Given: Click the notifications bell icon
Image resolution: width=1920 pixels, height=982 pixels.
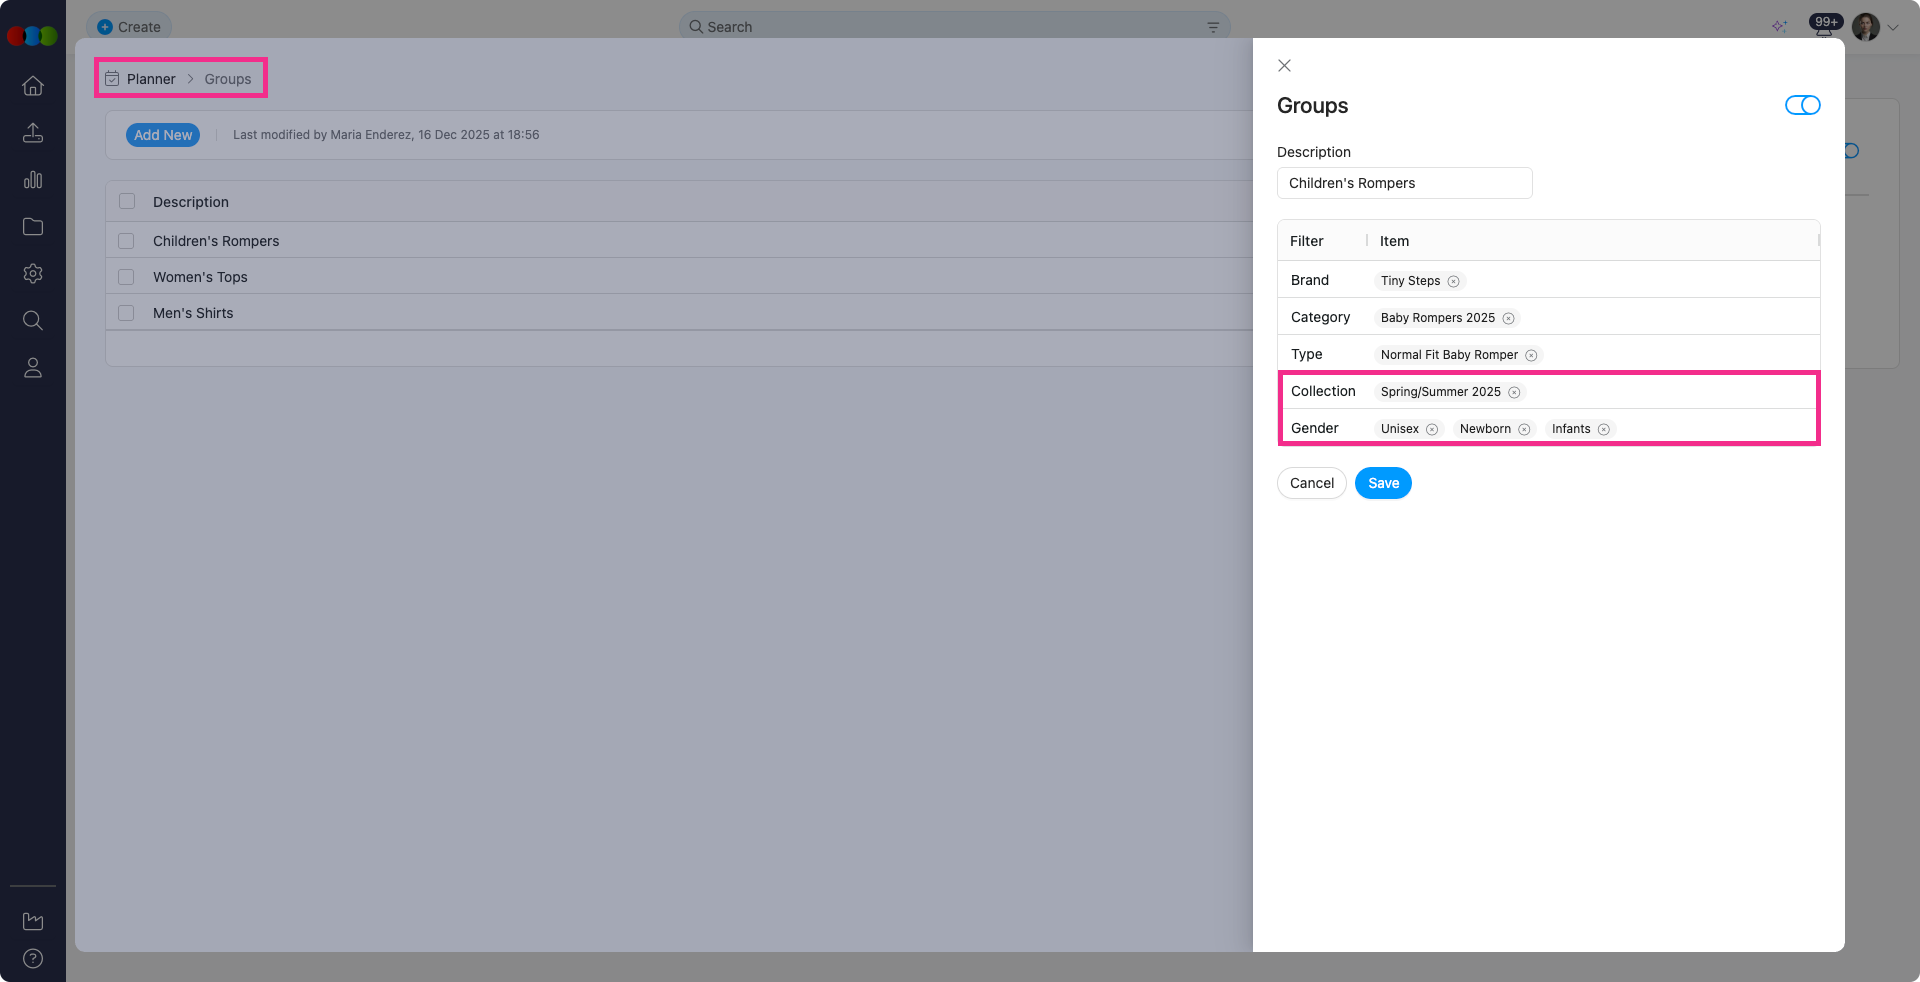Looking at the screenshot, I should pyautogui.click(x=1823, y=28).
